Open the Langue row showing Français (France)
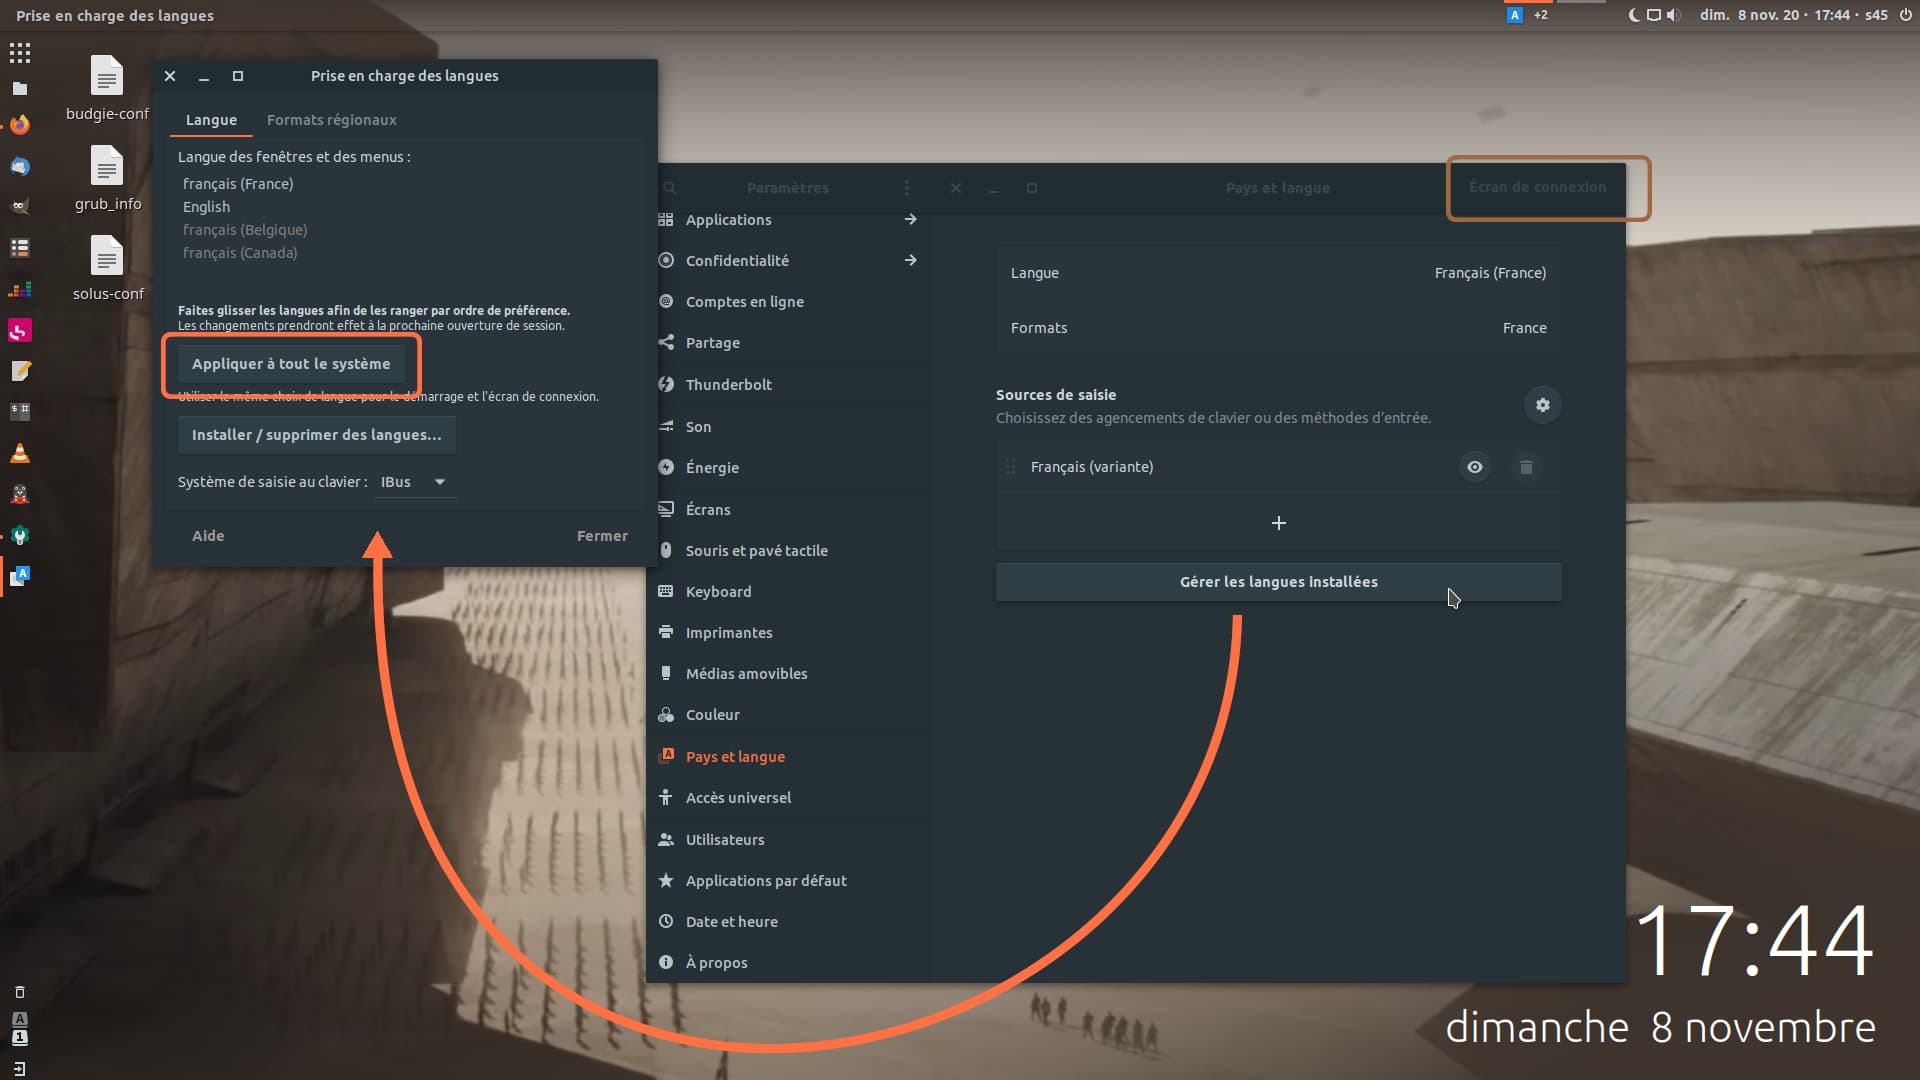The image size is (1920, 1080). click(1277, 273)
